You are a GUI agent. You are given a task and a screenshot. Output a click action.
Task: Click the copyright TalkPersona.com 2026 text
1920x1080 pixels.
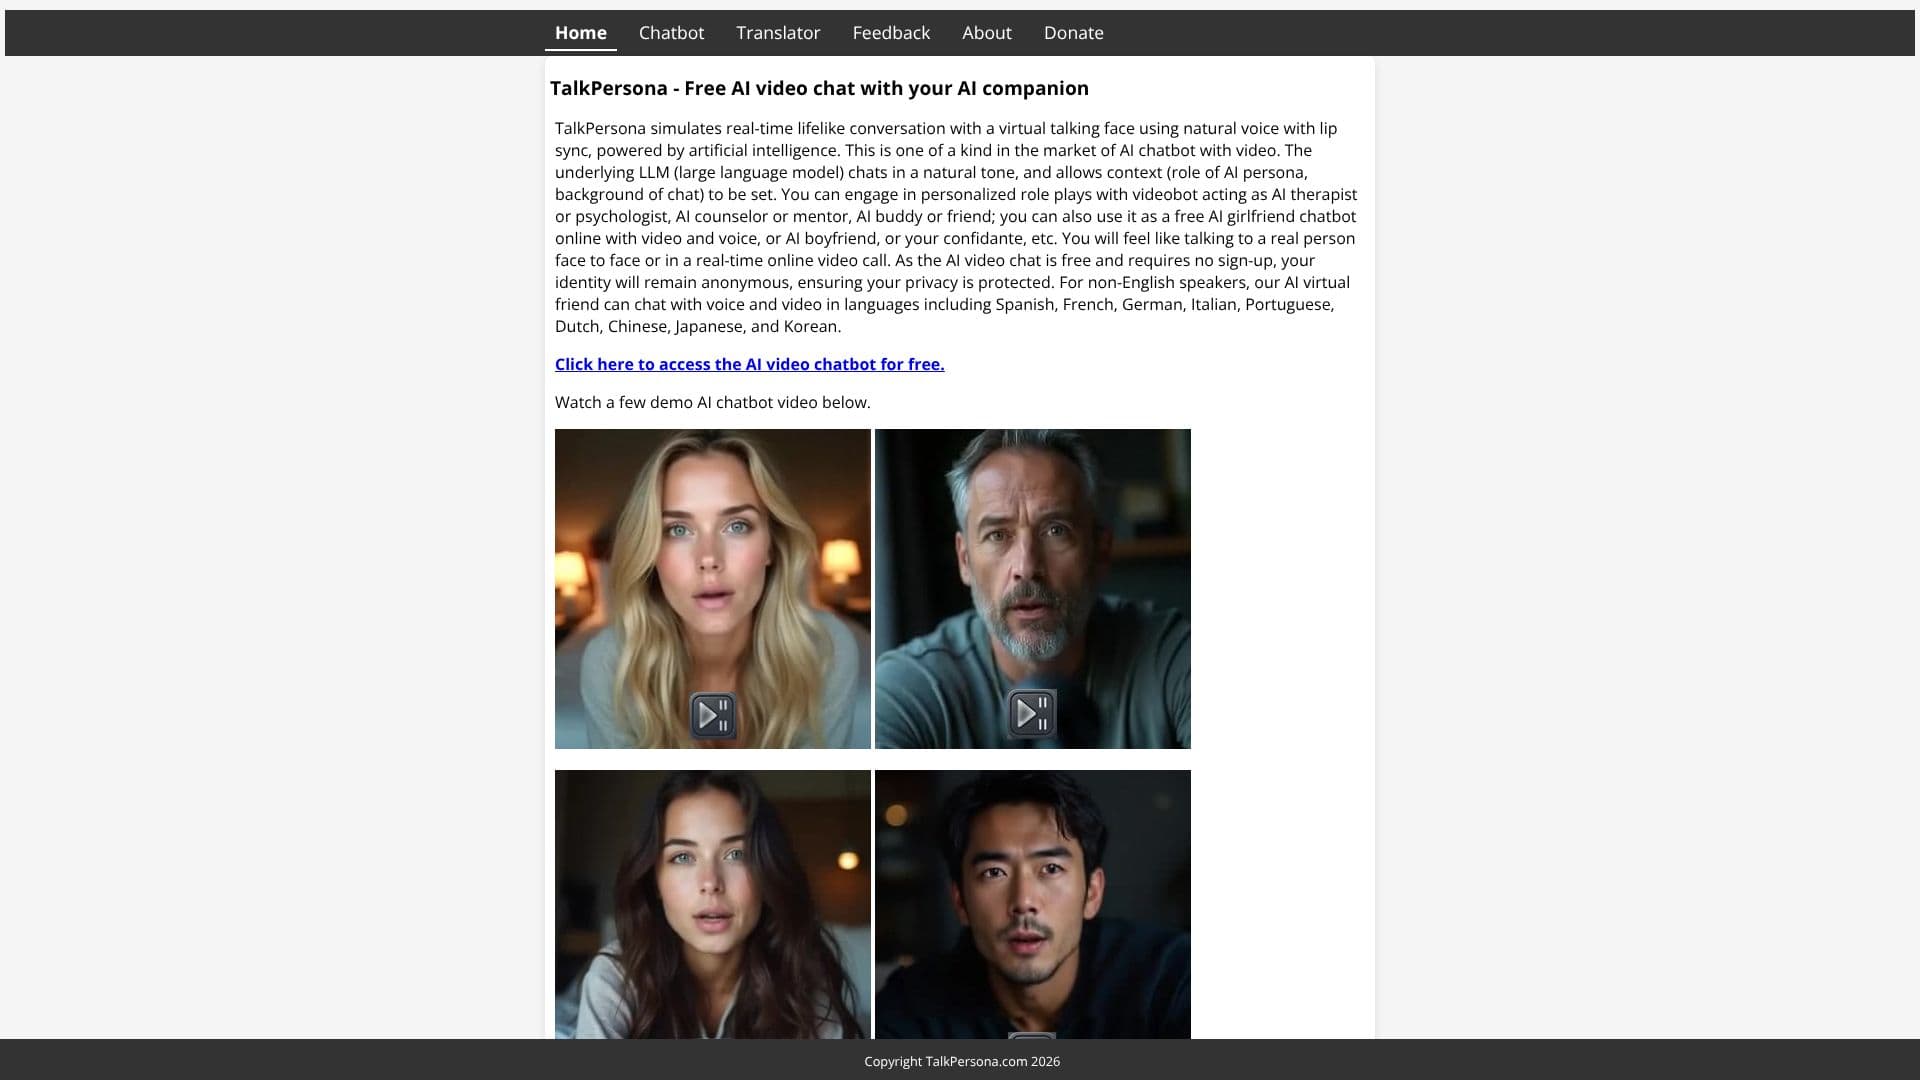[962, 1062]
